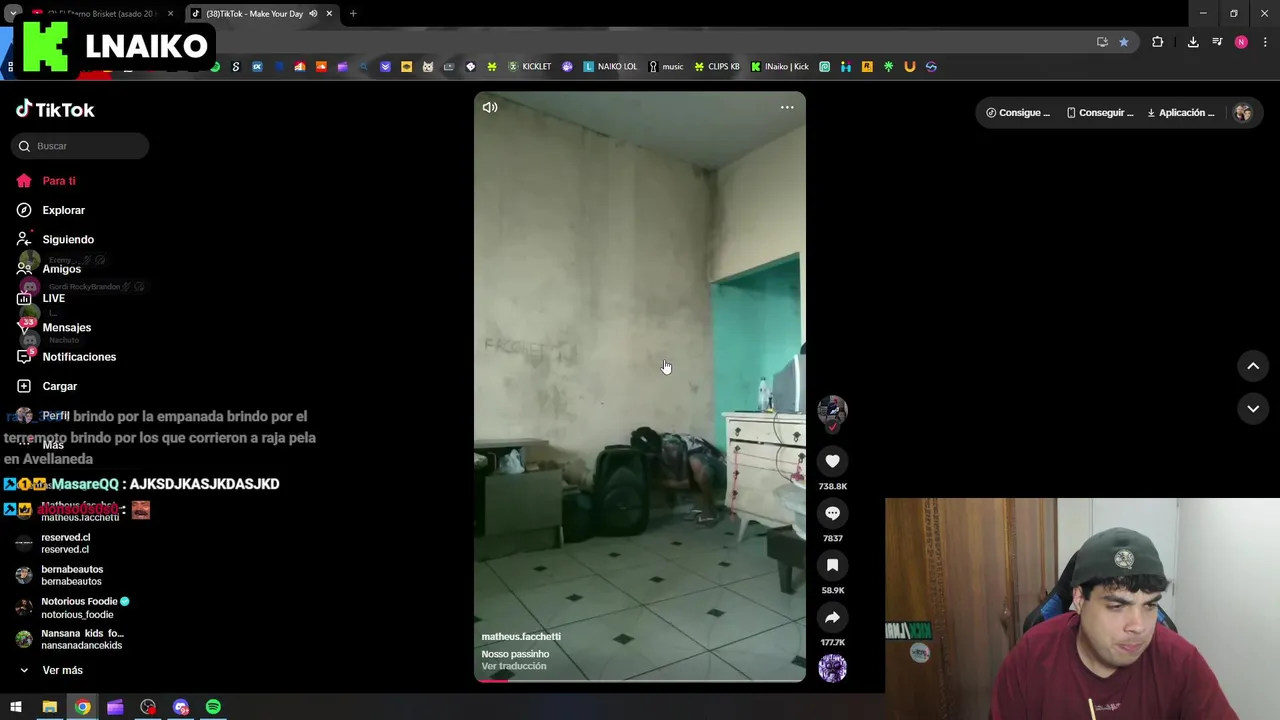Open Chrome media controls icon
Screen dimensions: 1280x720
point(1217,42)
